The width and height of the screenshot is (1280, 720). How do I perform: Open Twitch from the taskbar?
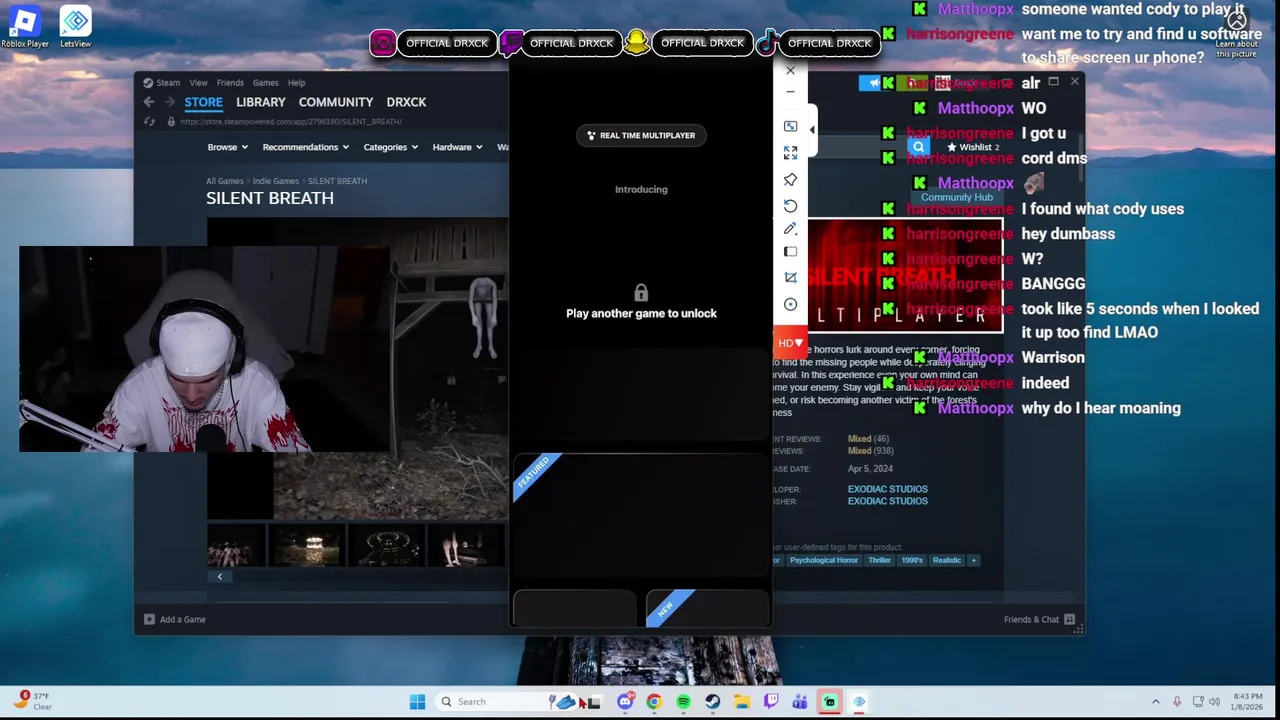click(771, 702)
